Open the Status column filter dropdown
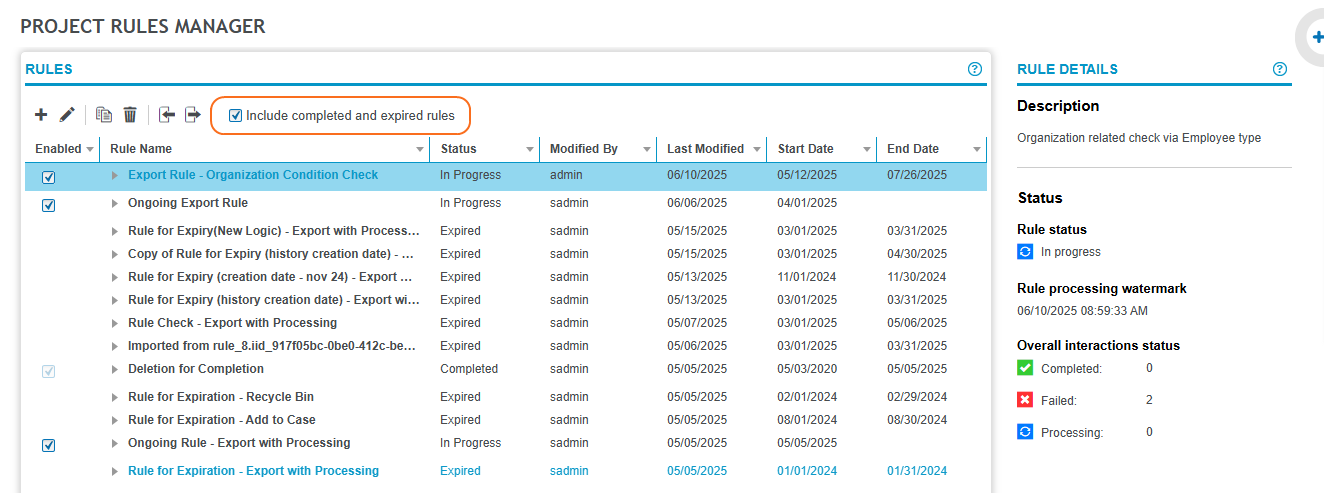Screen dimensions: 1324x493 tap(529, 149)
